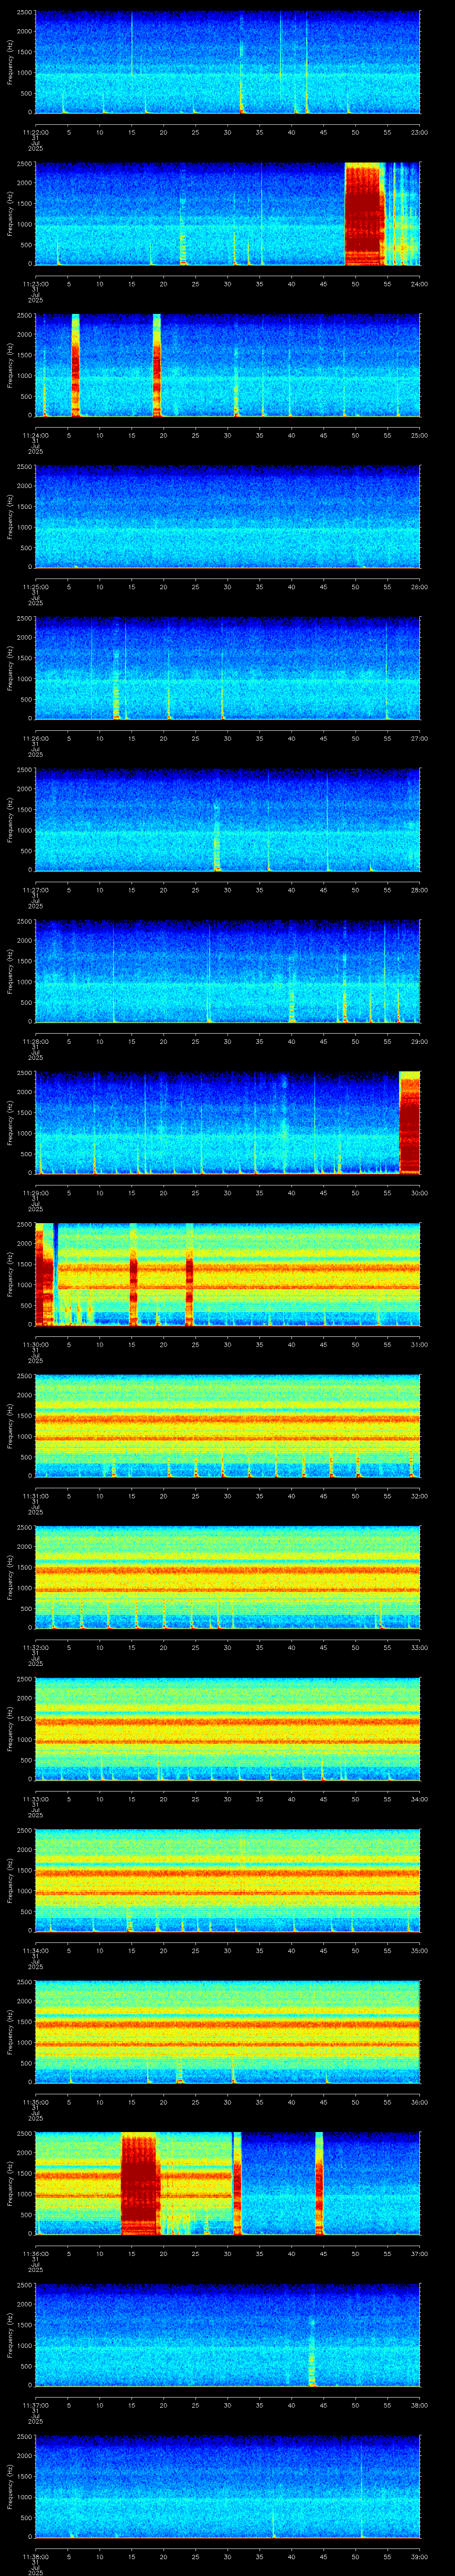This screenshot has width=455, height=2576.
Task: Click 'Frequency (Hz)' axis title of 11:37 panel
Action: pos(10,2335)
